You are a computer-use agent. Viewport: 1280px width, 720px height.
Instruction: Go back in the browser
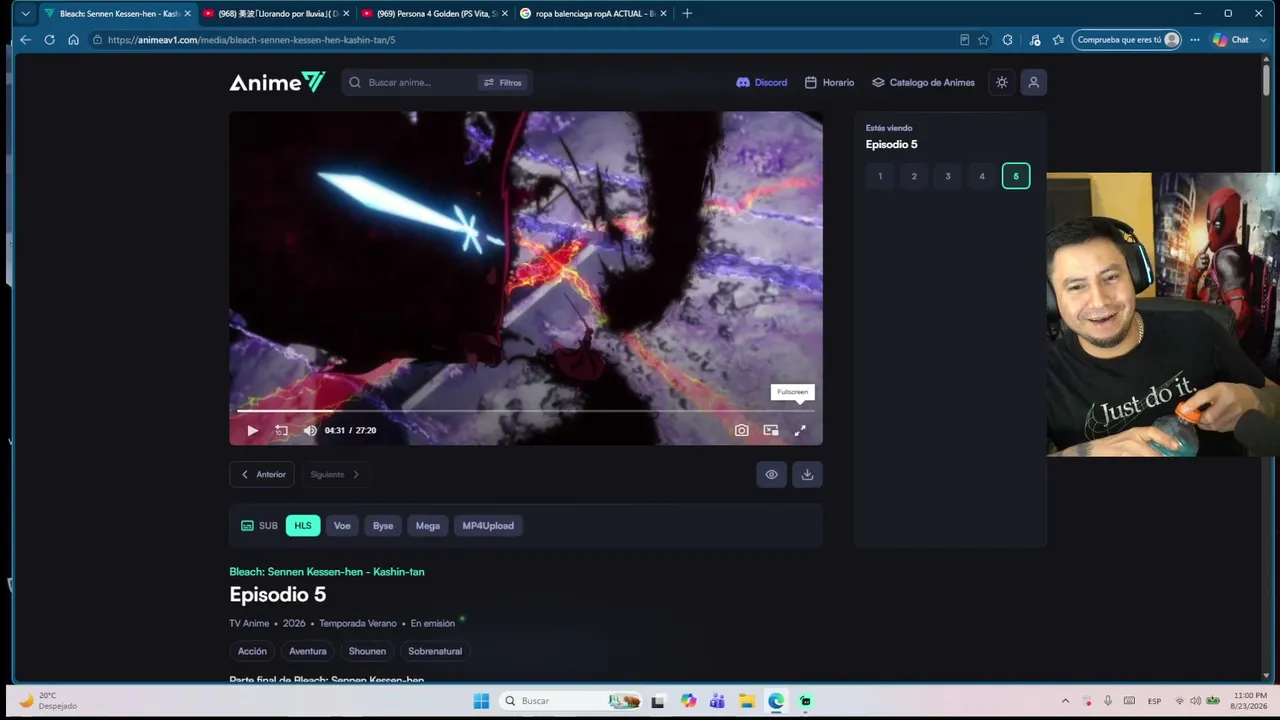click(x=25, y=40)
